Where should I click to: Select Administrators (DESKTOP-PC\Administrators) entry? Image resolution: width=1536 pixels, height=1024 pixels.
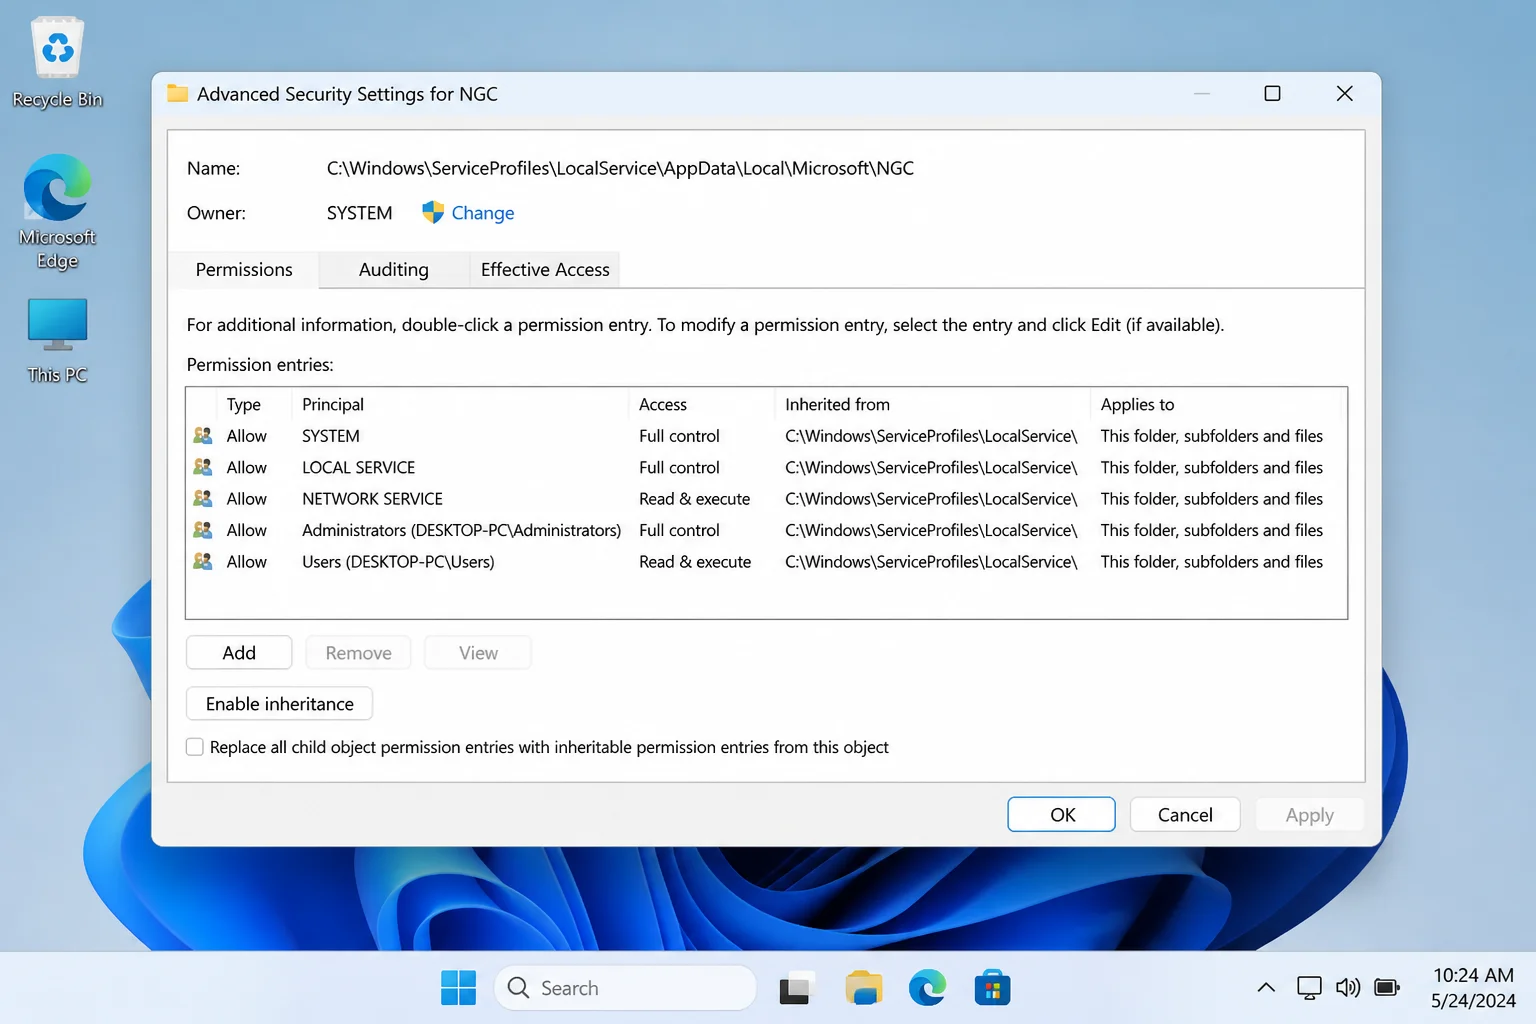[x=461, y=530]
